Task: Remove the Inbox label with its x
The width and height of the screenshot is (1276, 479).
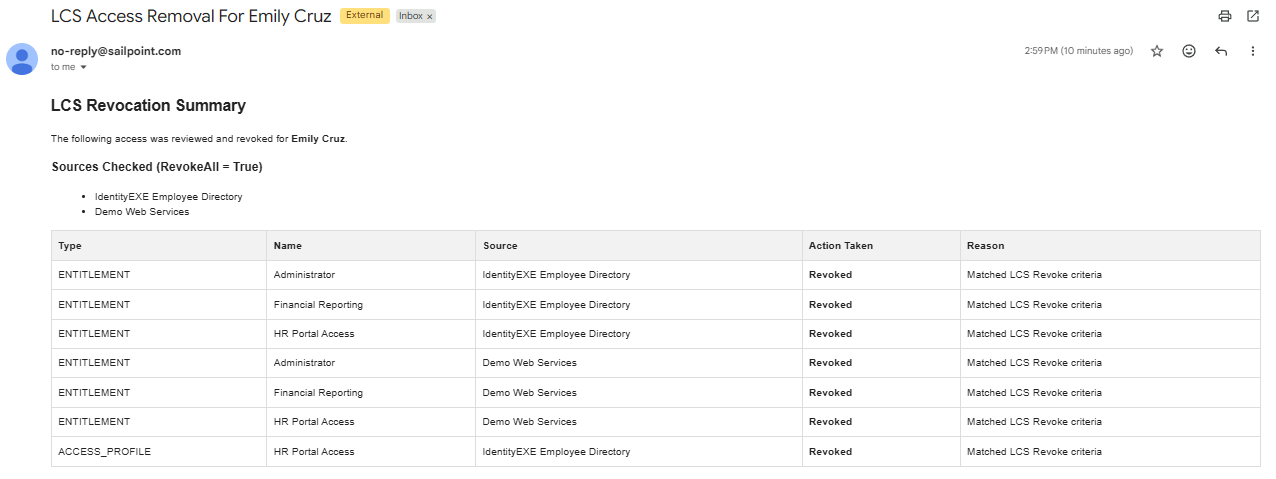Action: coord(429,17)
